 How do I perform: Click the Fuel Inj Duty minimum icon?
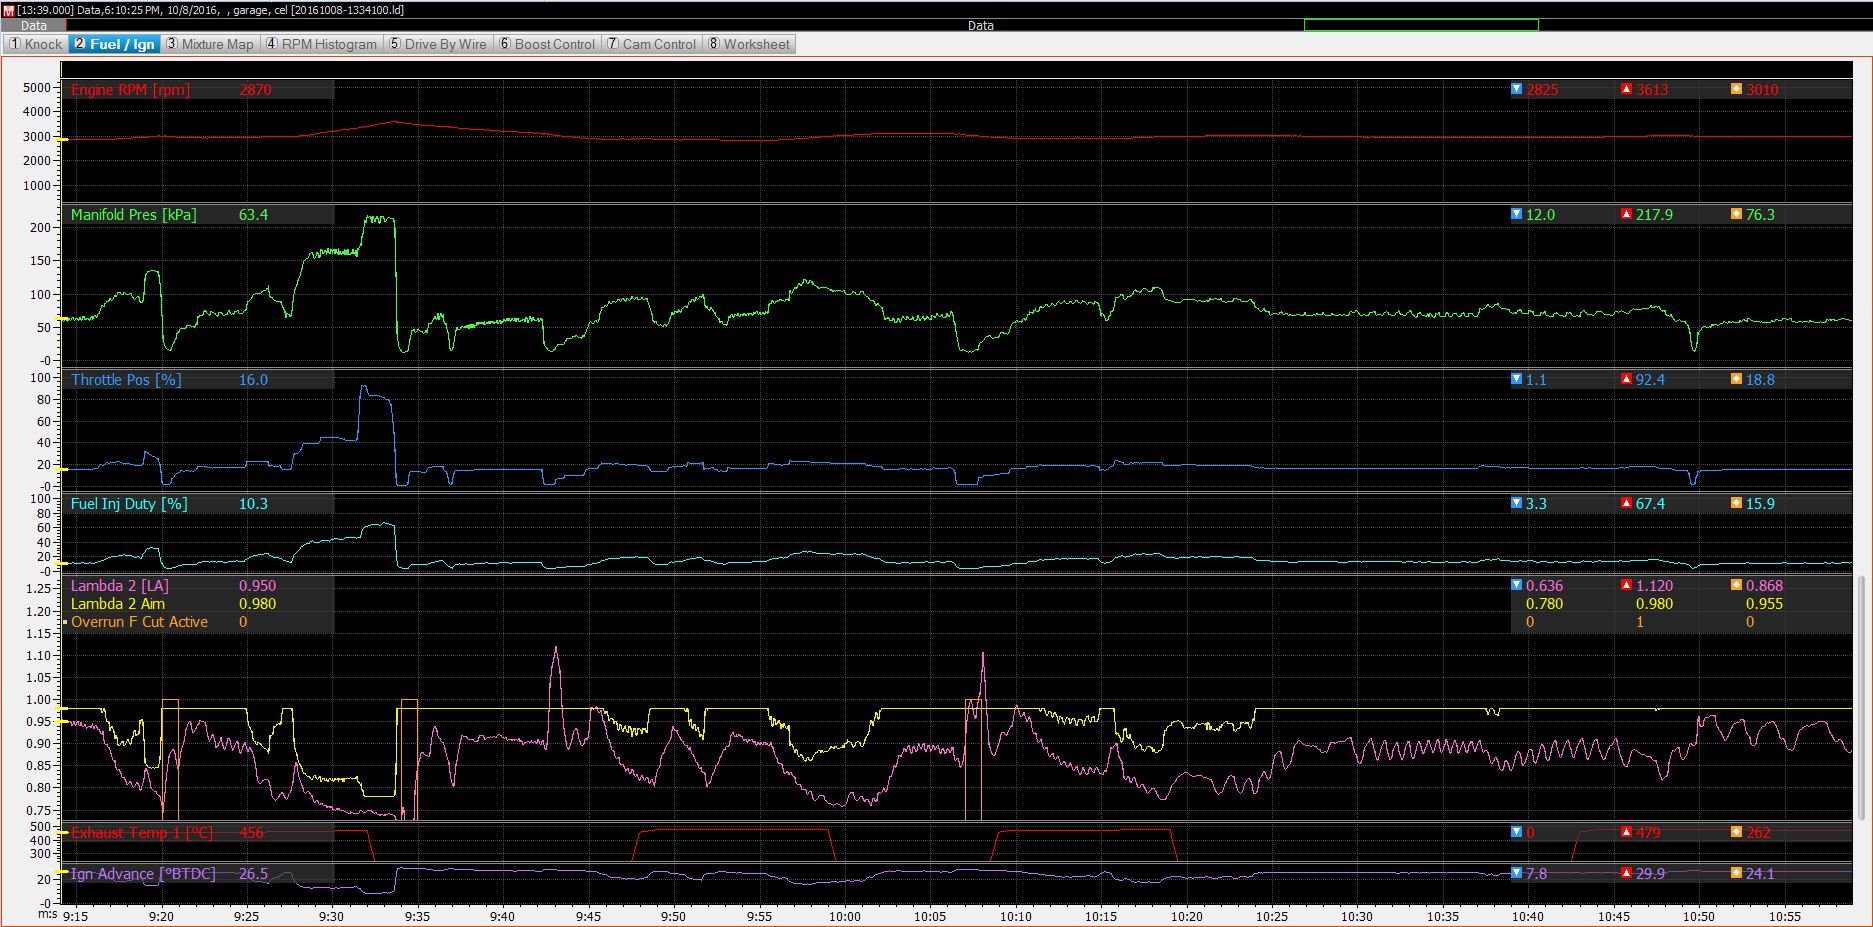point(1516,503)
